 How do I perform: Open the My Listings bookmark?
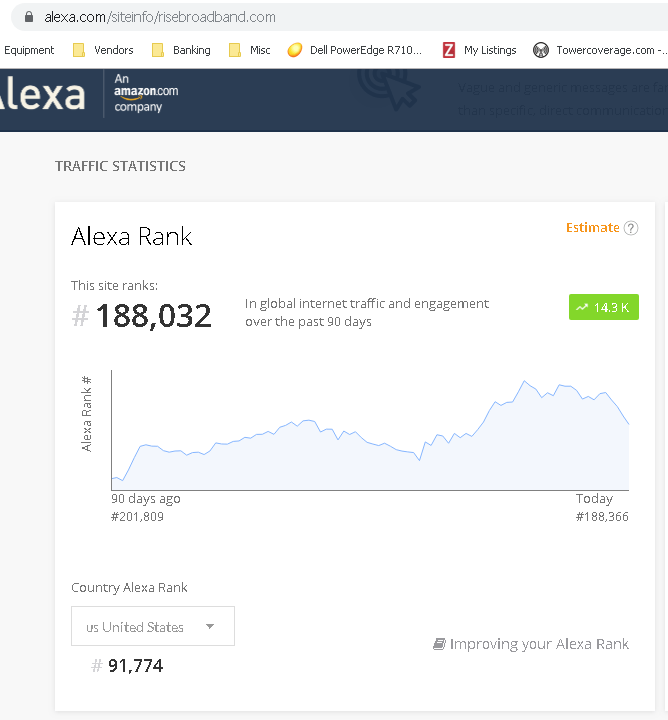click(x=479, y=50)
